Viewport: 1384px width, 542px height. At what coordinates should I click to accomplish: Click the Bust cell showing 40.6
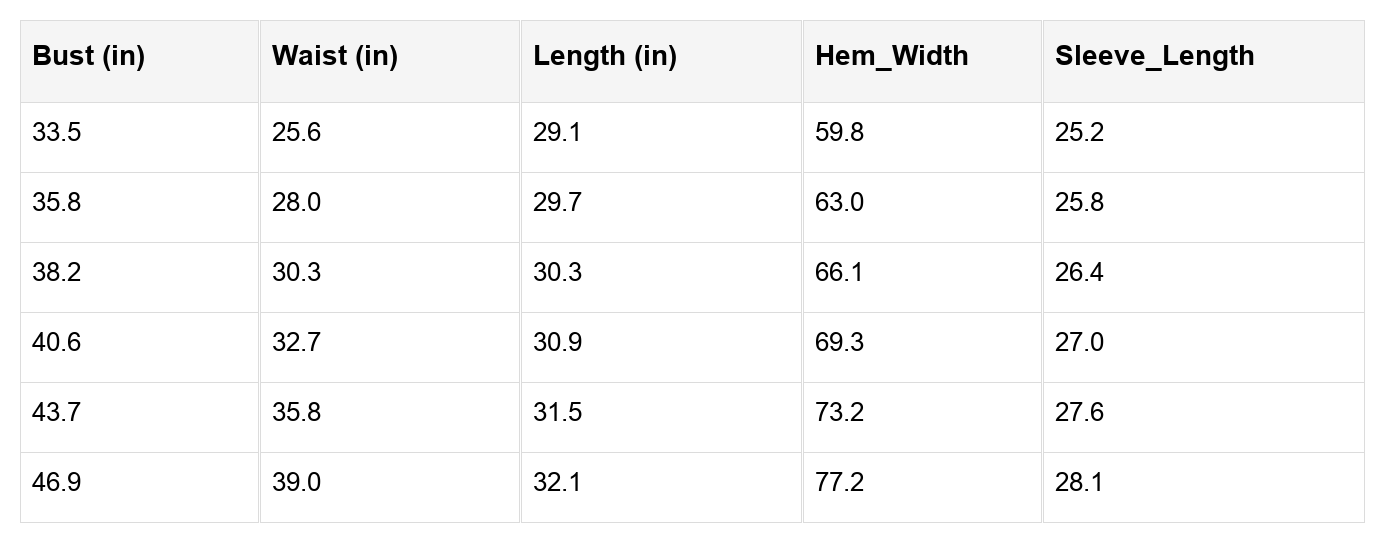click(x=57, y=343)
